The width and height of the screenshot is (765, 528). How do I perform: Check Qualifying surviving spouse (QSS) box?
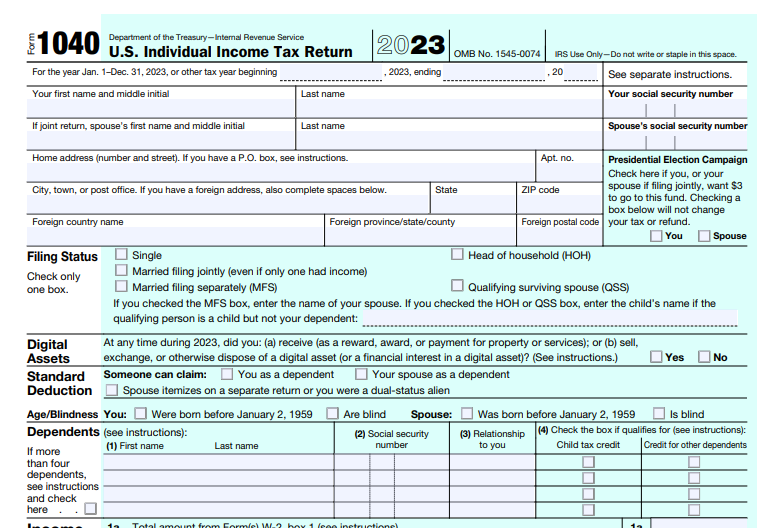[457, 285]
